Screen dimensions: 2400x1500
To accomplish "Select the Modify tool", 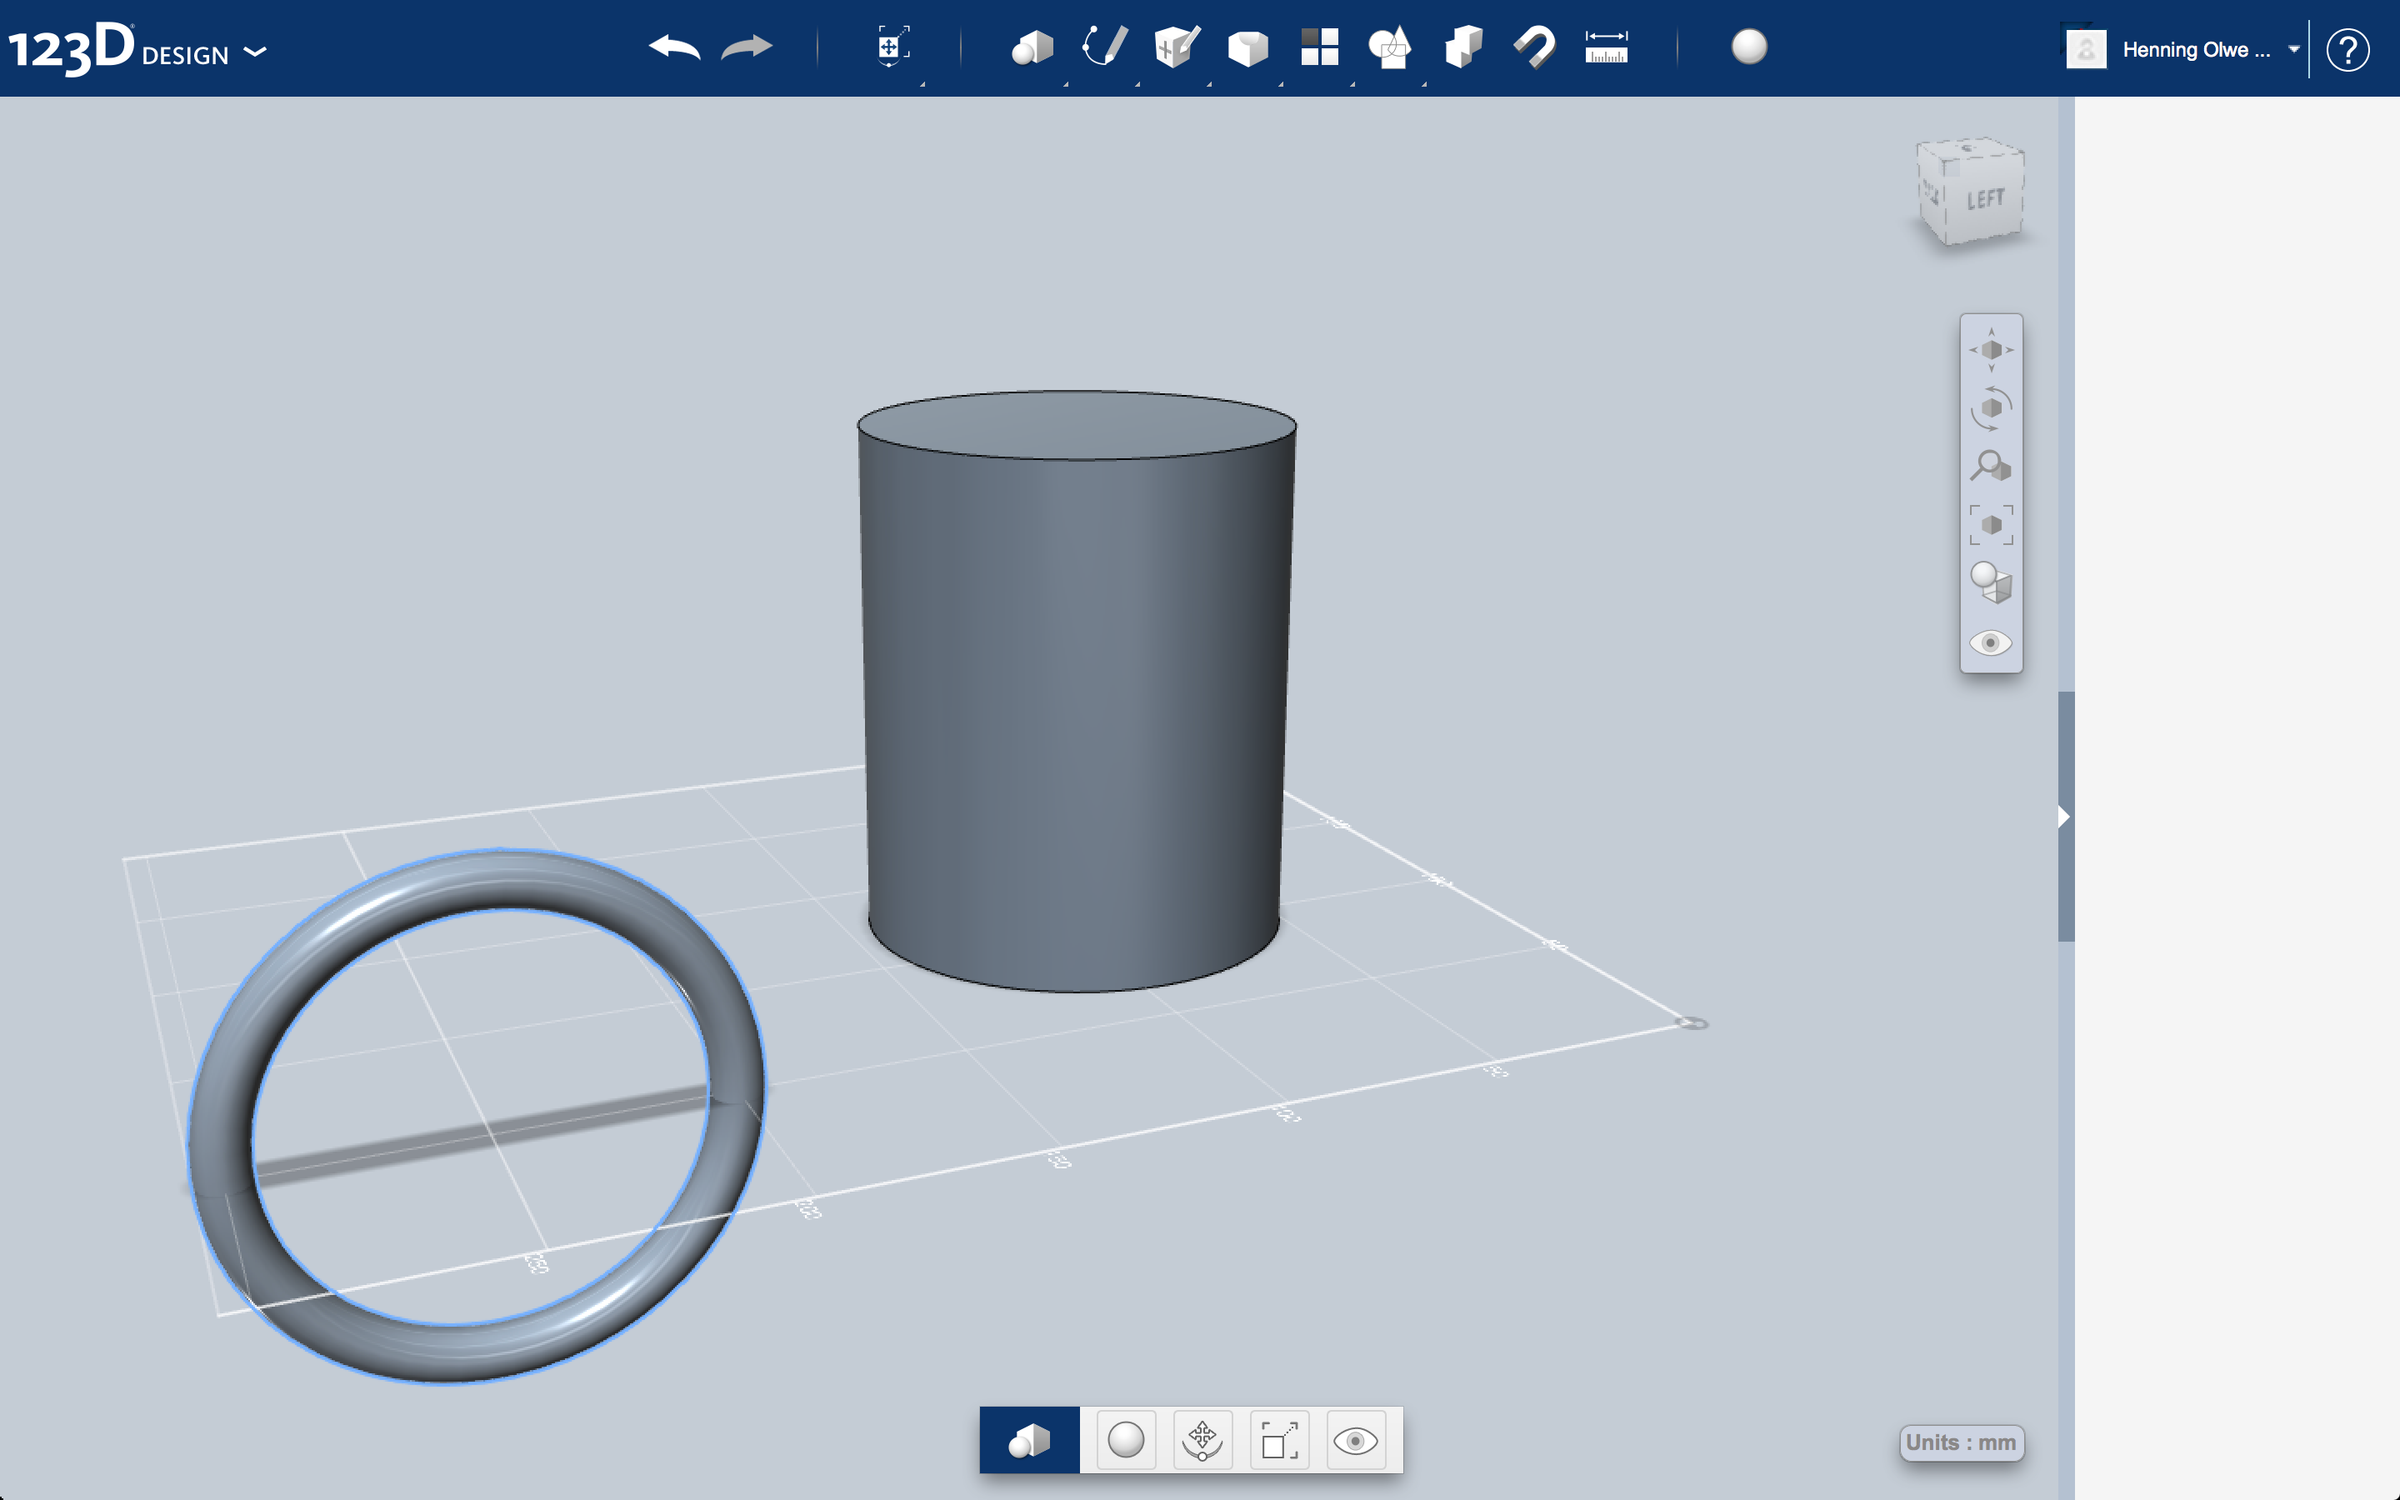I will click(1248, 47).
